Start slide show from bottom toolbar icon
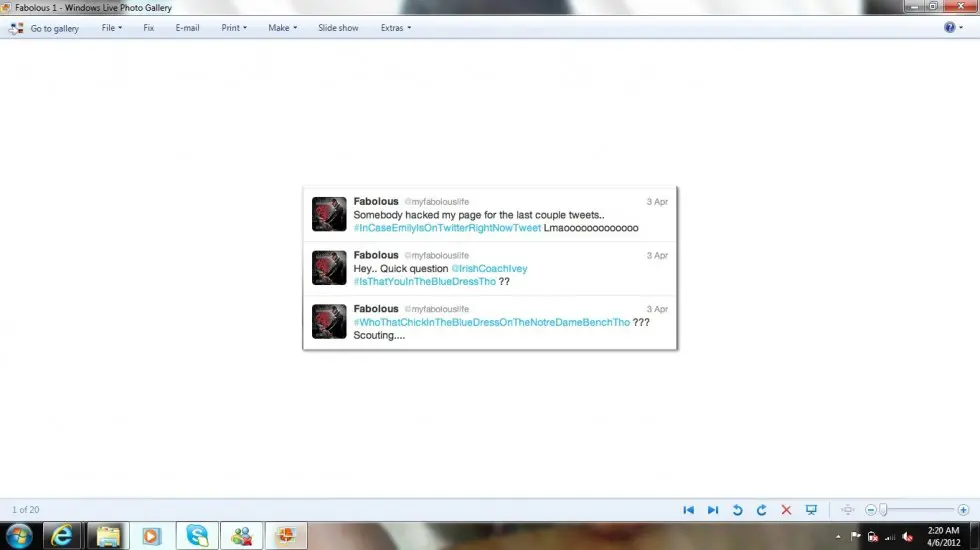The height and width of the screenshot is (550, 980). (811, 510)
